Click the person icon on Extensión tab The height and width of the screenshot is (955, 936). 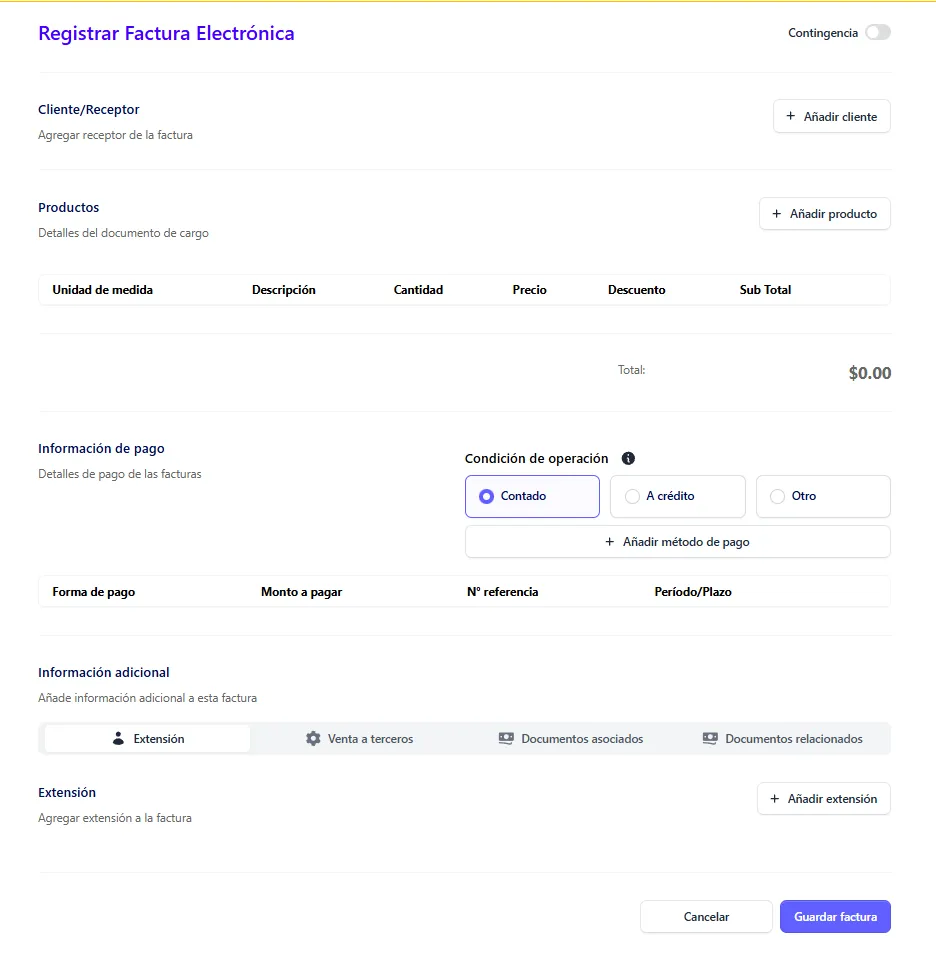click(118, 738)
